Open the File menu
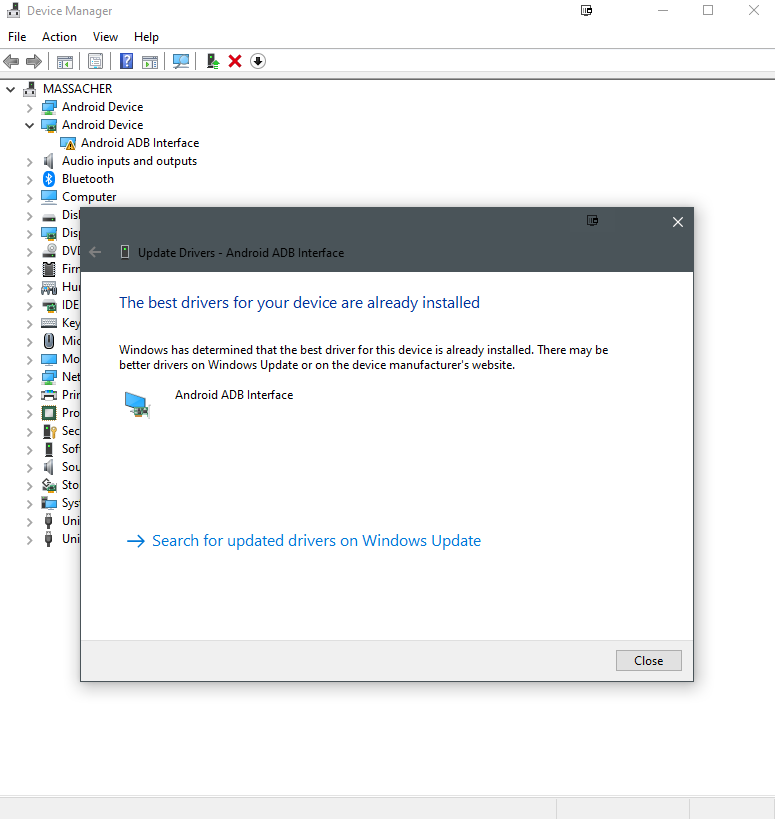The image size is (775, 819). click(17, 37)
